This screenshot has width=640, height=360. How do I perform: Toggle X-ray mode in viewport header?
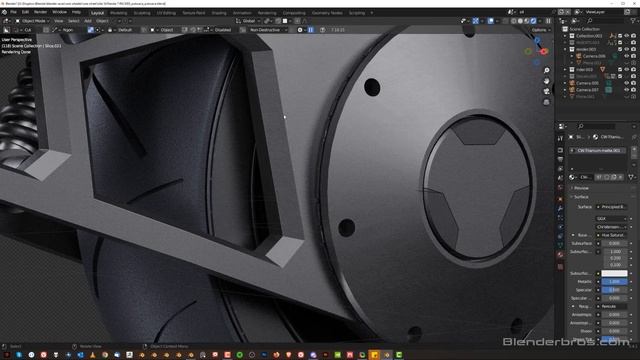coord(506,21)
